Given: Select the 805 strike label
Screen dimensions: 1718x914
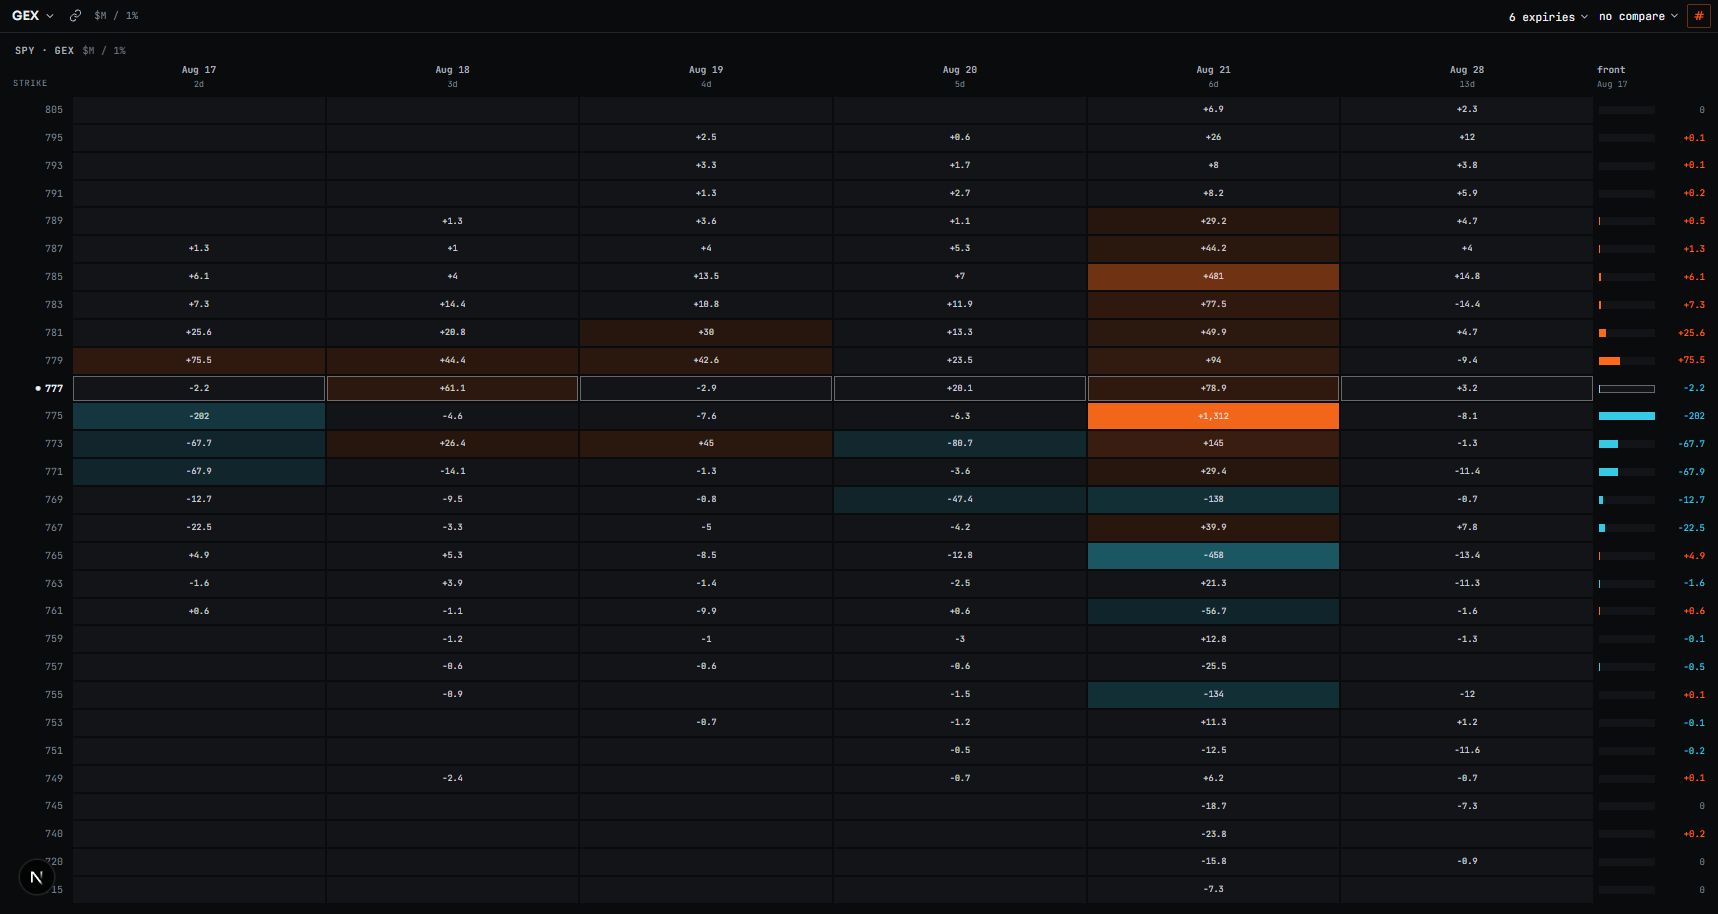Looking at the screenshot, I should [x=54, y=110].
